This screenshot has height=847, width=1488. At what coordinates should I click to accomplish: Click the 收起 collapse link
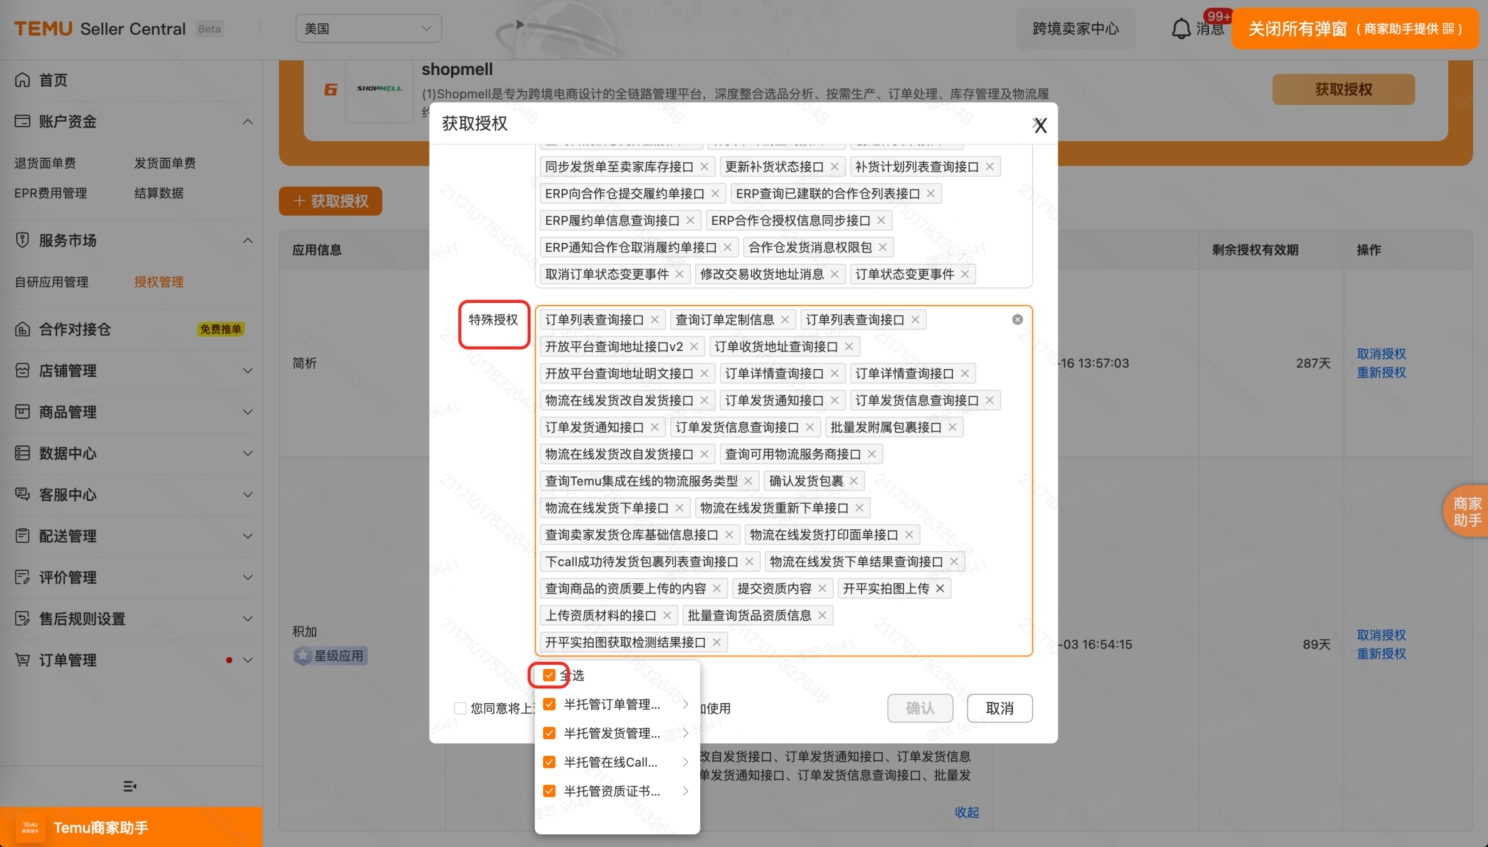point(967,813)
